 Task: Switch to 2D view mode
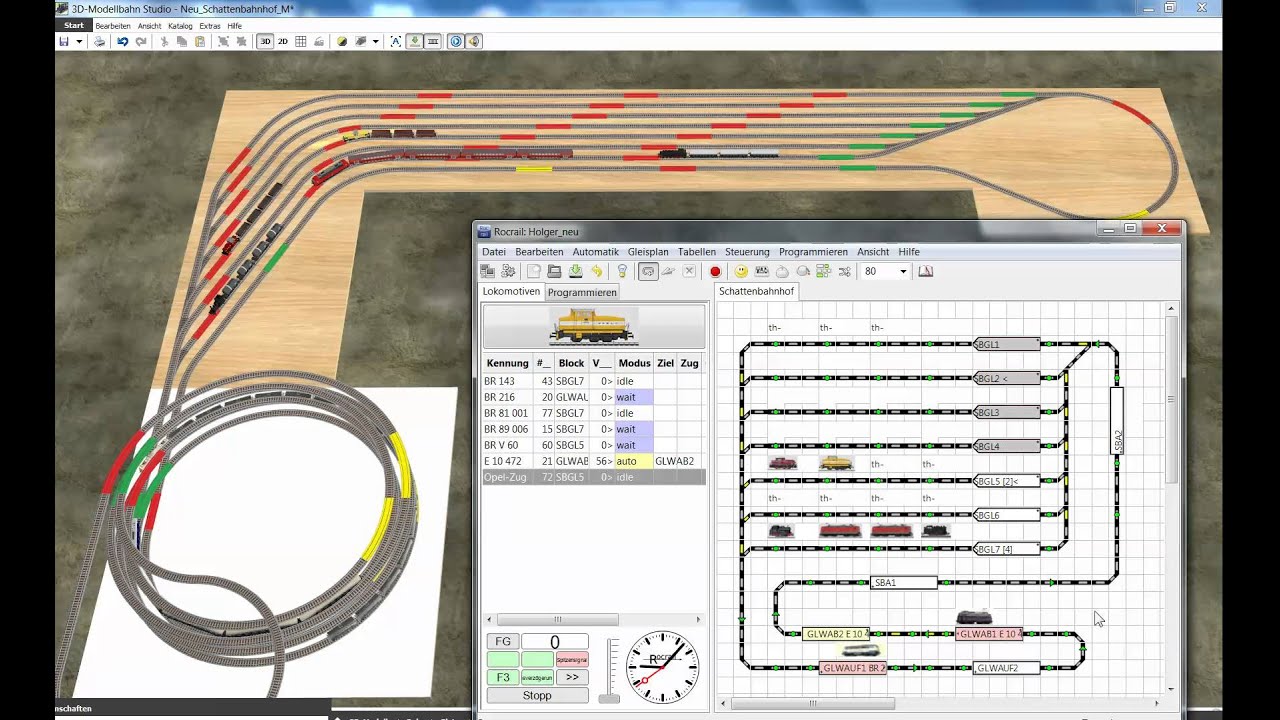click(283, 42)
